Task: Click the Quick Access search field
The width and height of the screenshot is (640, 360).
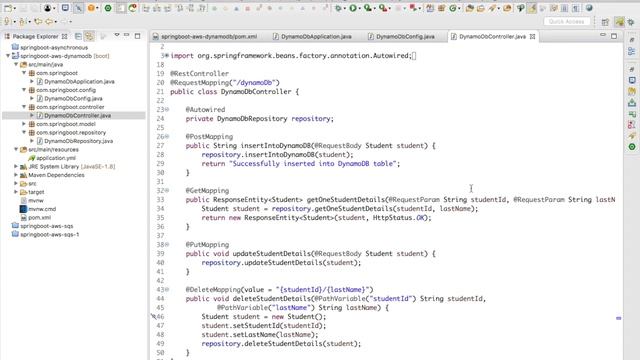Action: tap(567, 21)
